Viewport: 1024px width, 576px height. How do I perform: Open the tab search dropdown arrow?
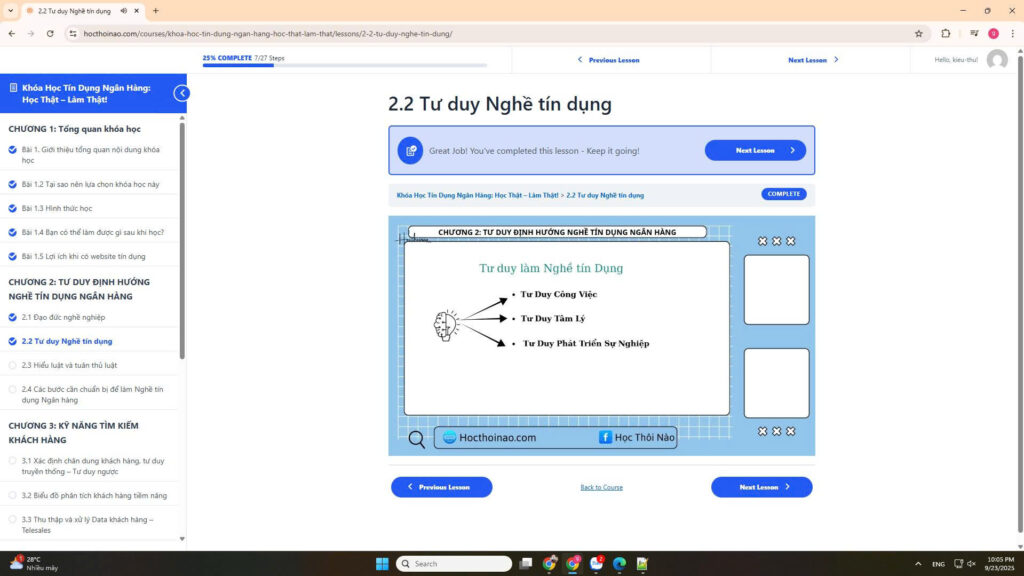(10, 11)
